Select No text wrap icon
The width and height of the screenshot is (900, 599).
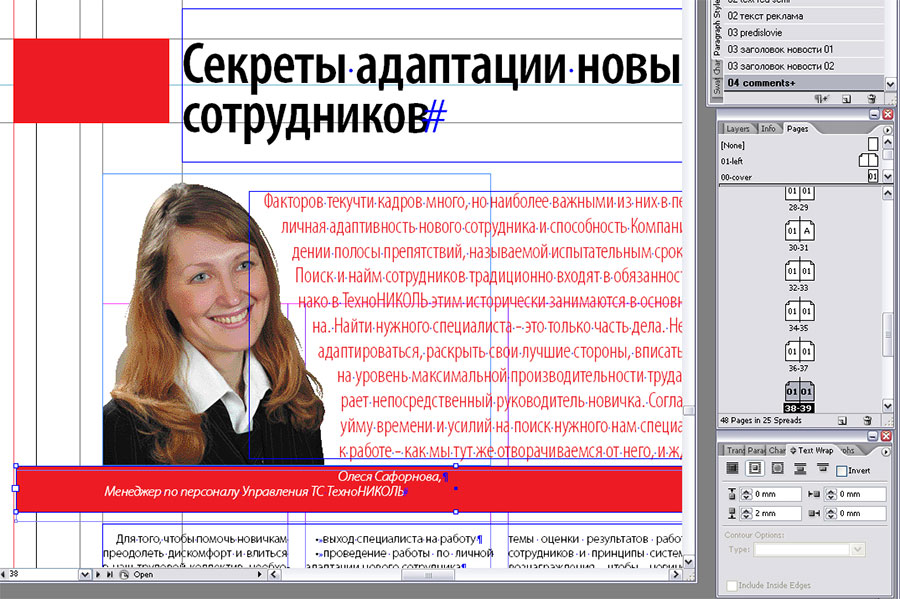(732, 469)
